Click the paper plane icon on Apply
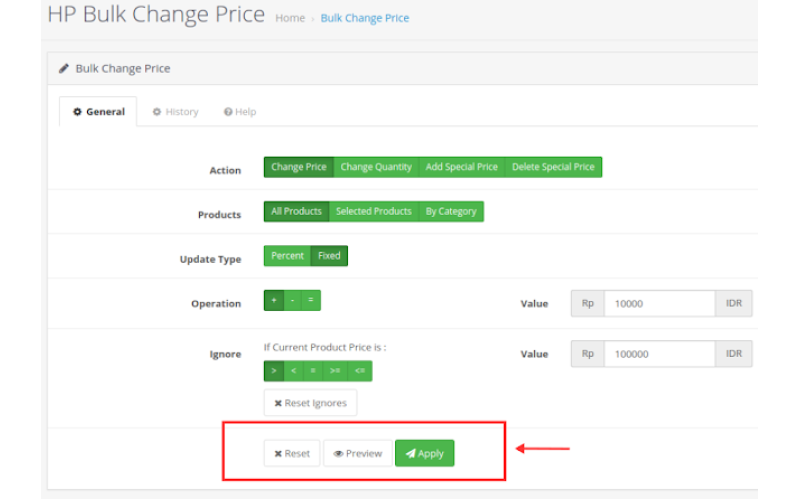Screen dimensions: 800x500 pyautogui.click(x=411, y=454)
